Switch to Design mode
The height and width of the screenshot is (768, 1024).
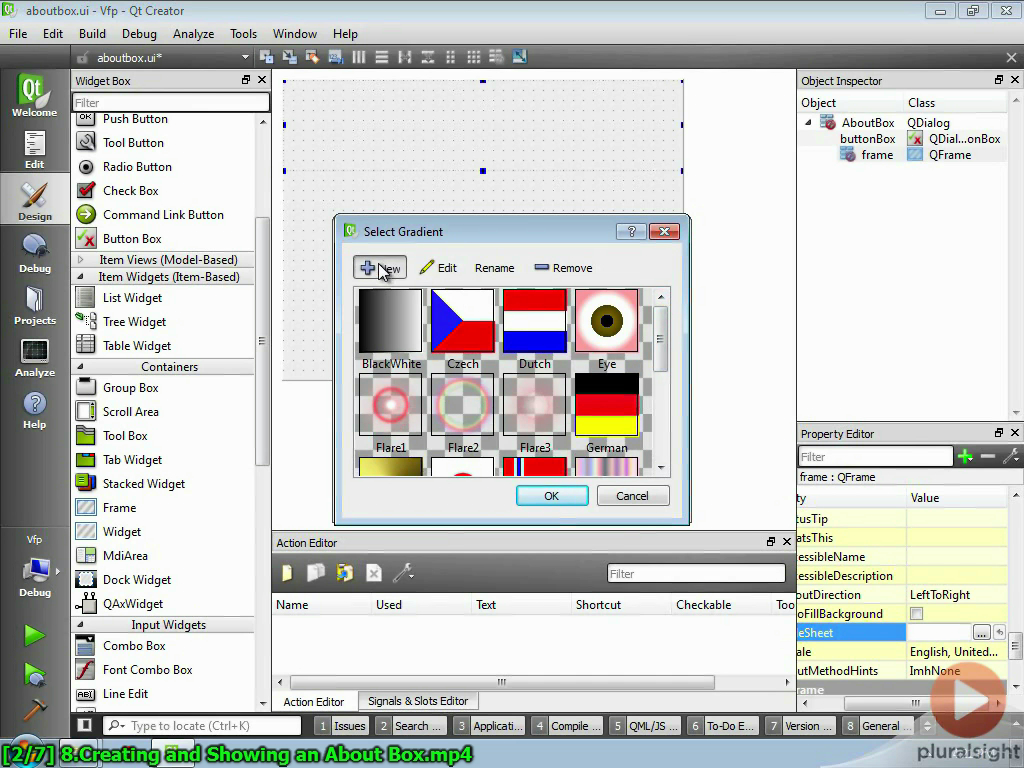(35, 200)
